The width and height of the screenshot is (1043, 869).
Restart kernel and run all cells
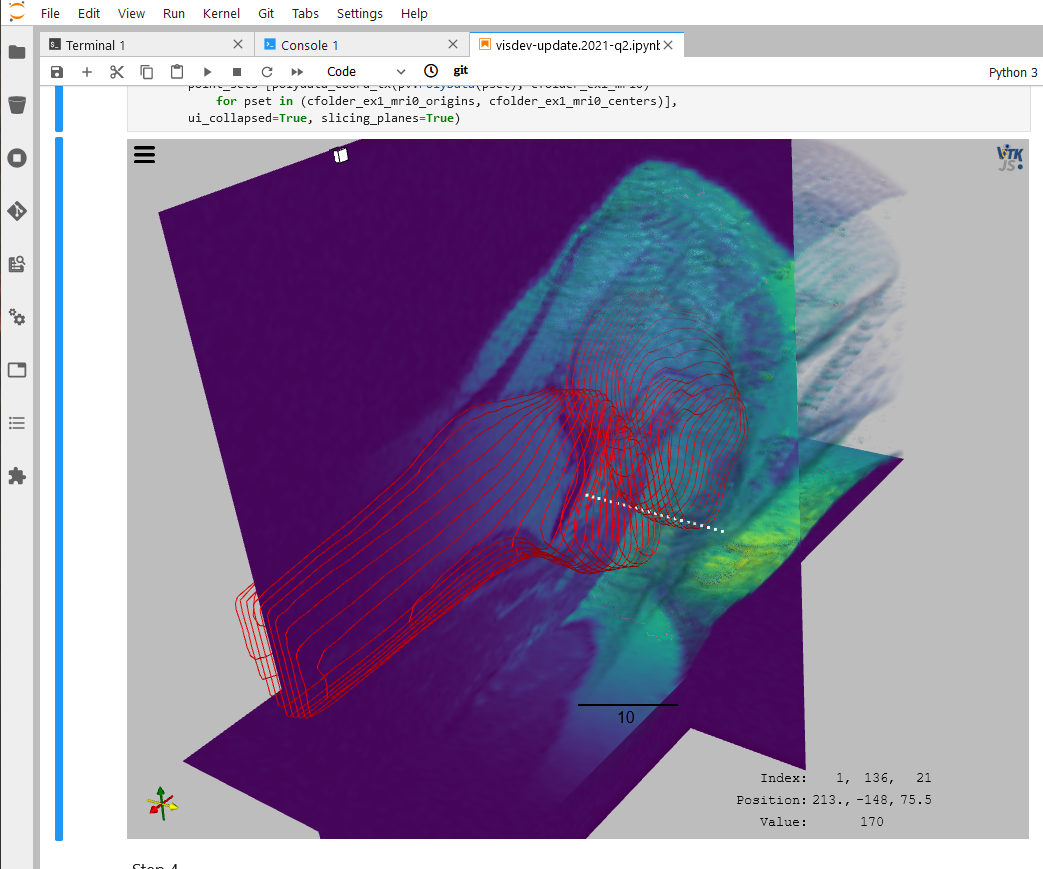click(295, 71)
